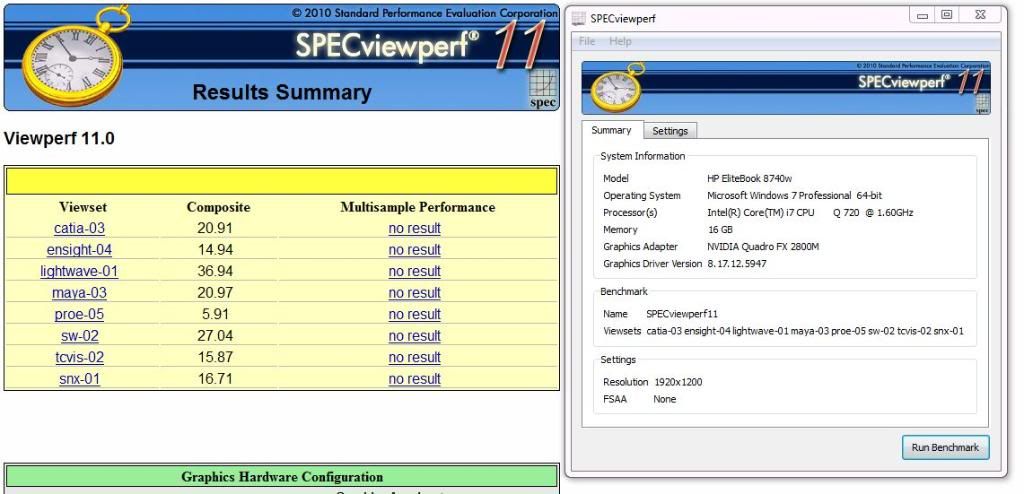Open the File menu
Screen dimensions: 1024x494
coord(587,41)
